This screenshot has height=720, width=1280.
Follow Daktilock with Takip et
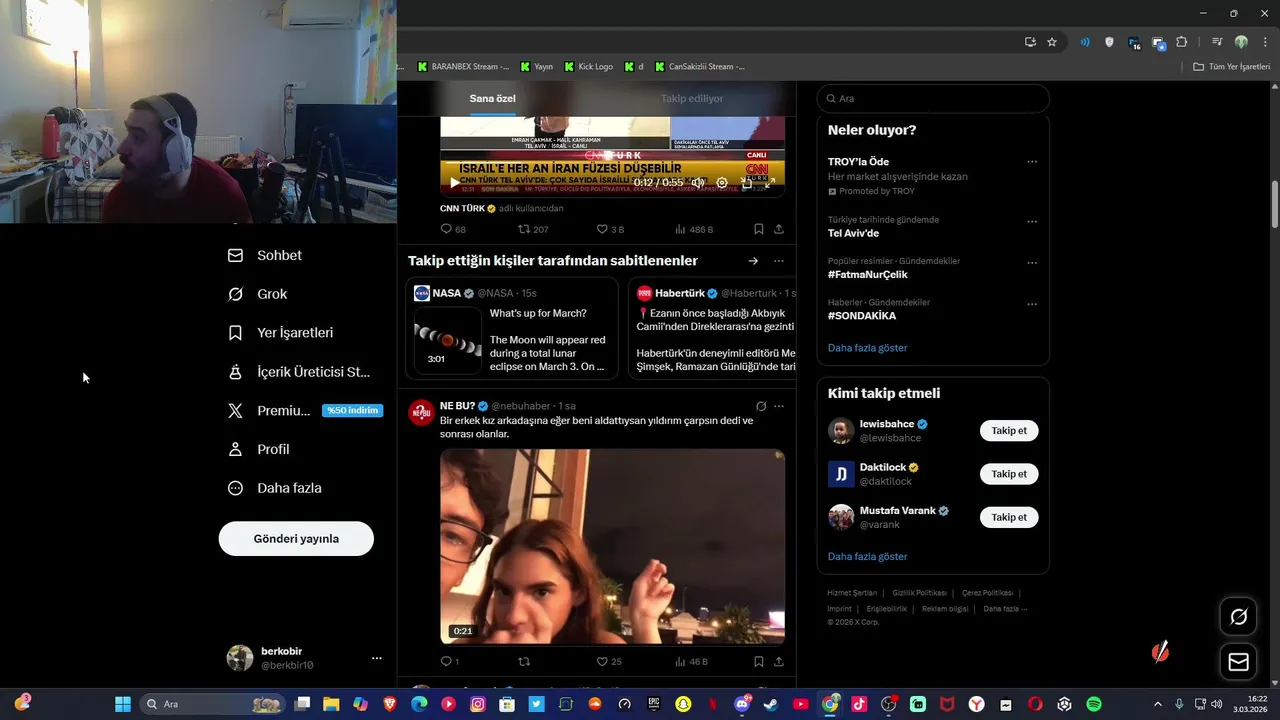click(1009, 474)
